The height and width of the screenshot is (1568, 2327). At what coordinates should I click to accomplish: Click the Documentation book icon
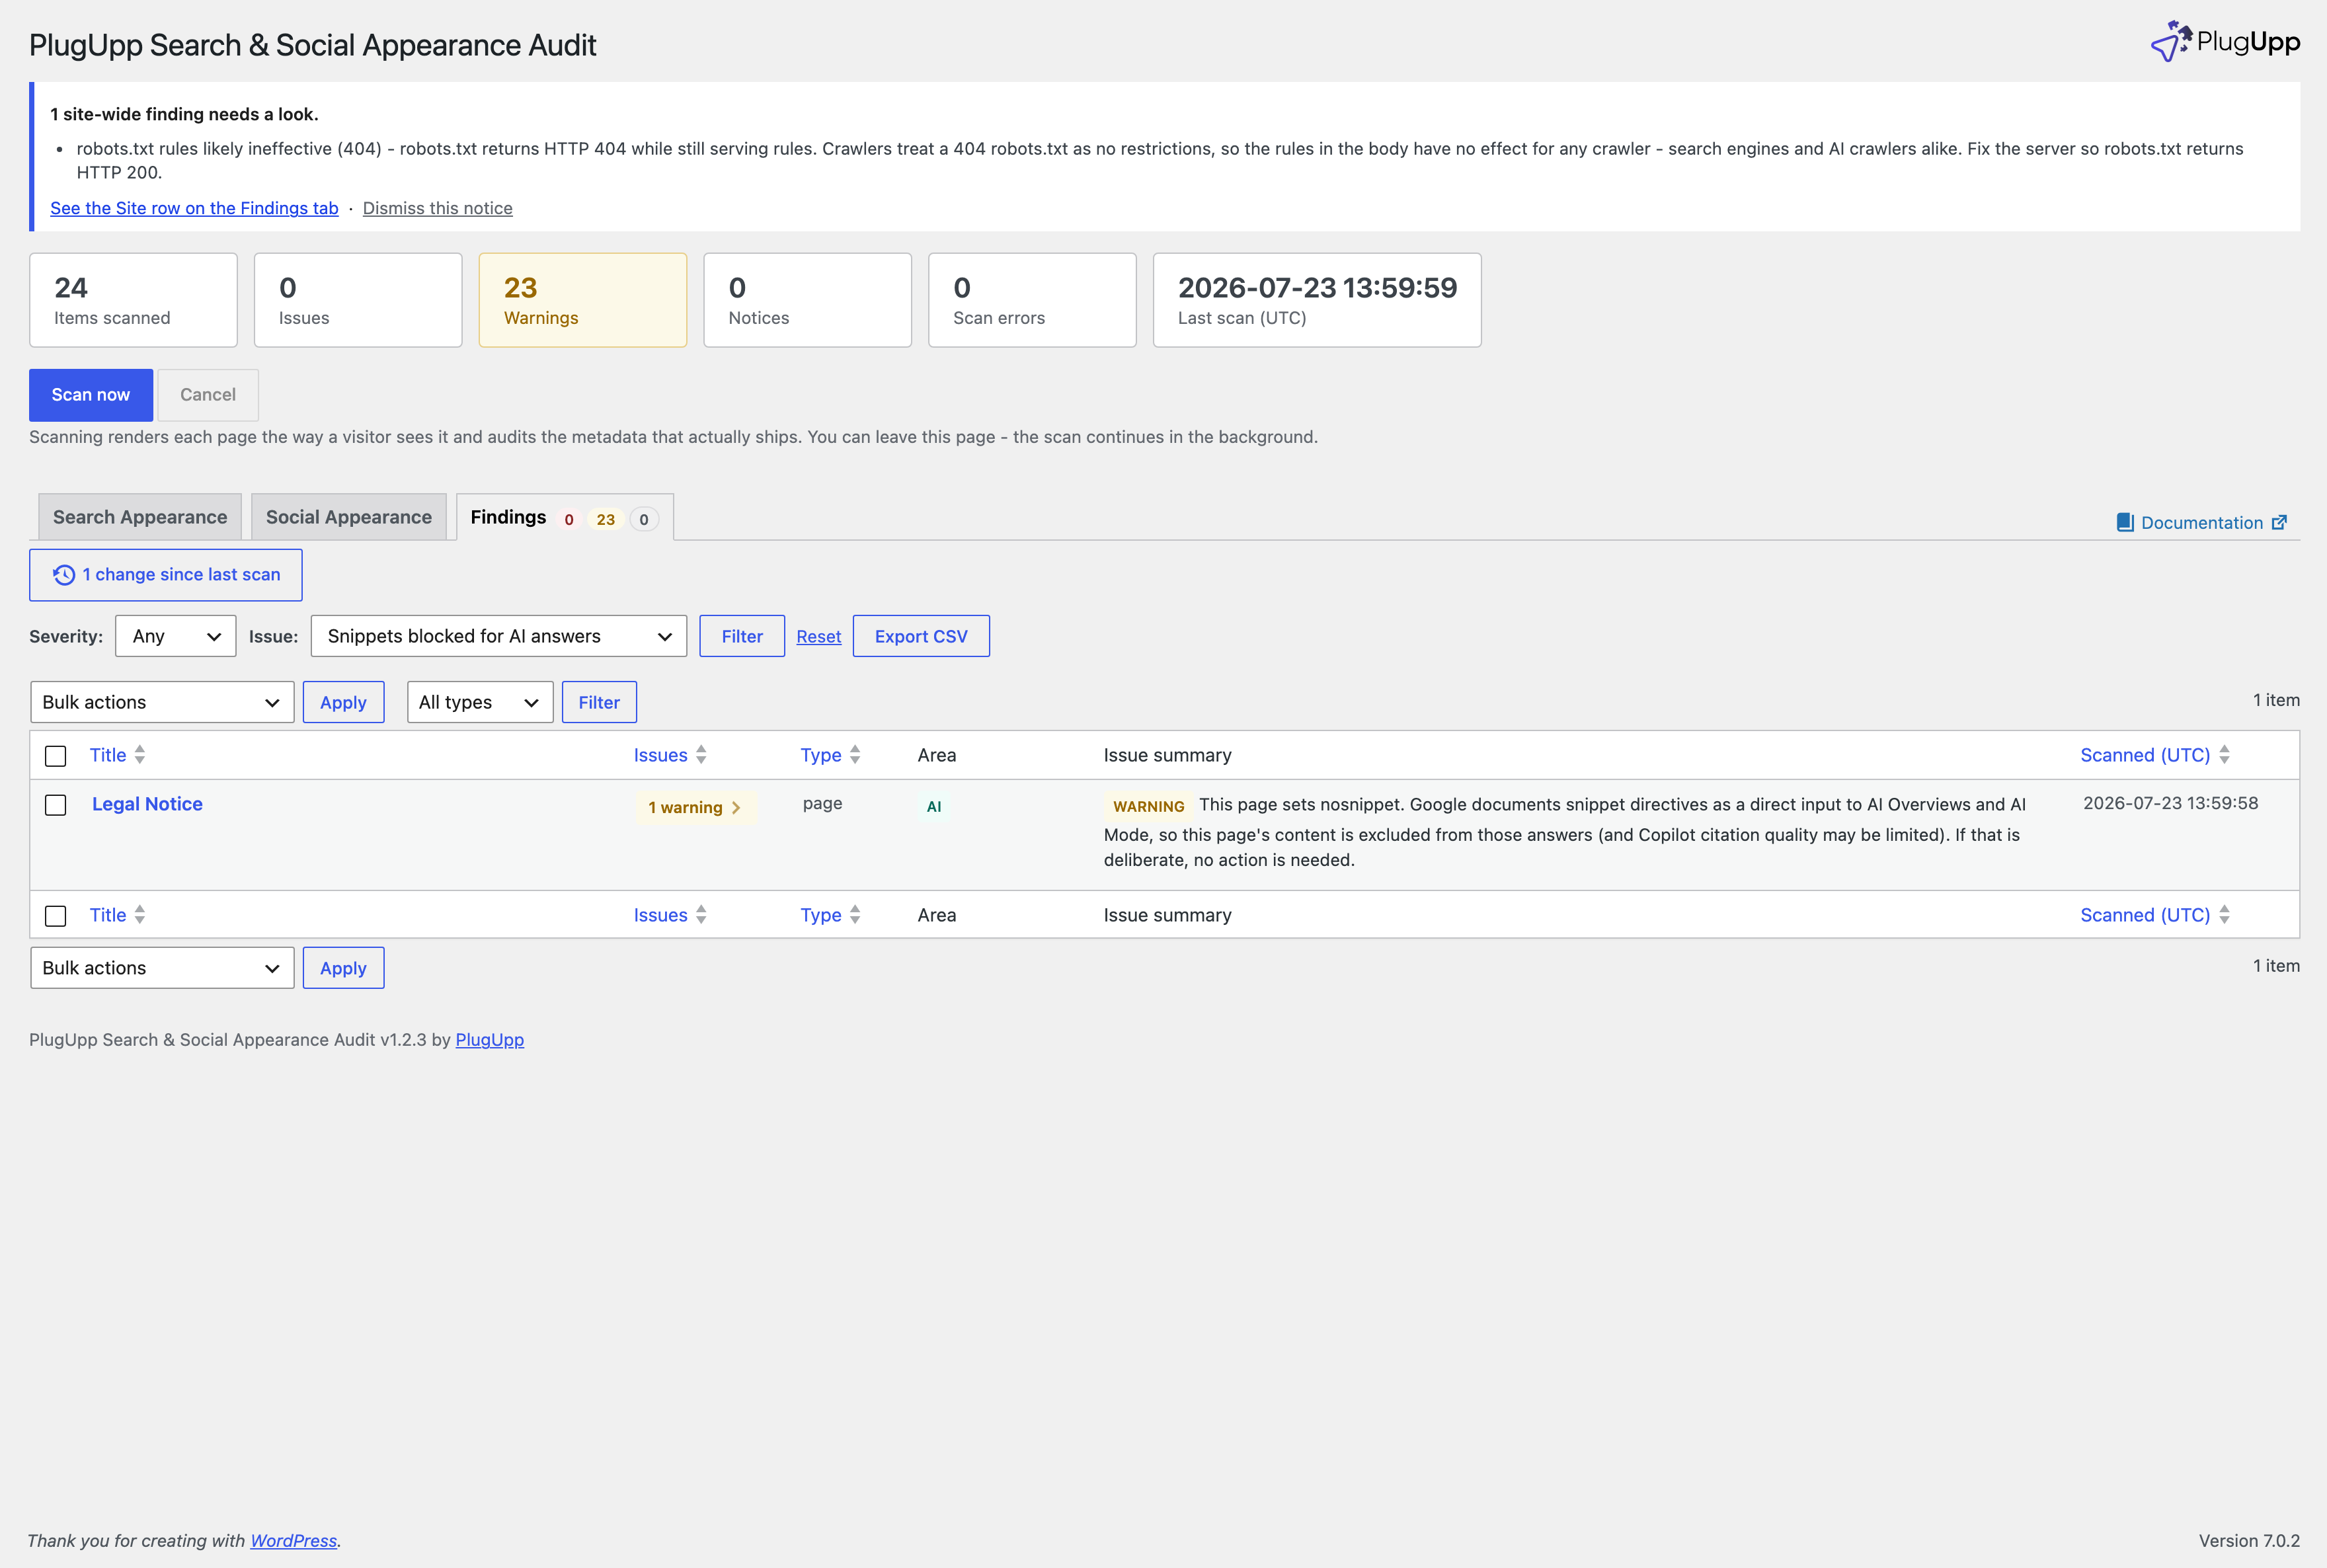(x=2125, y=522)
